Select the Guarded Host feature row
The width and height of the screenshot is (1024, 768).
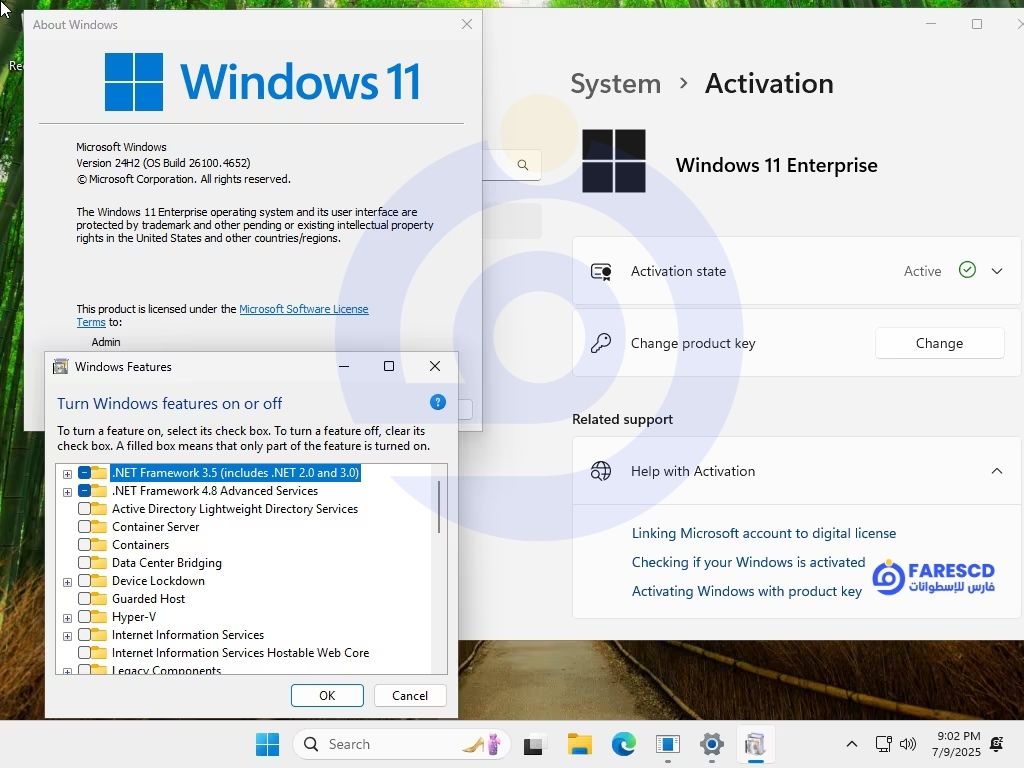point(148,598)
